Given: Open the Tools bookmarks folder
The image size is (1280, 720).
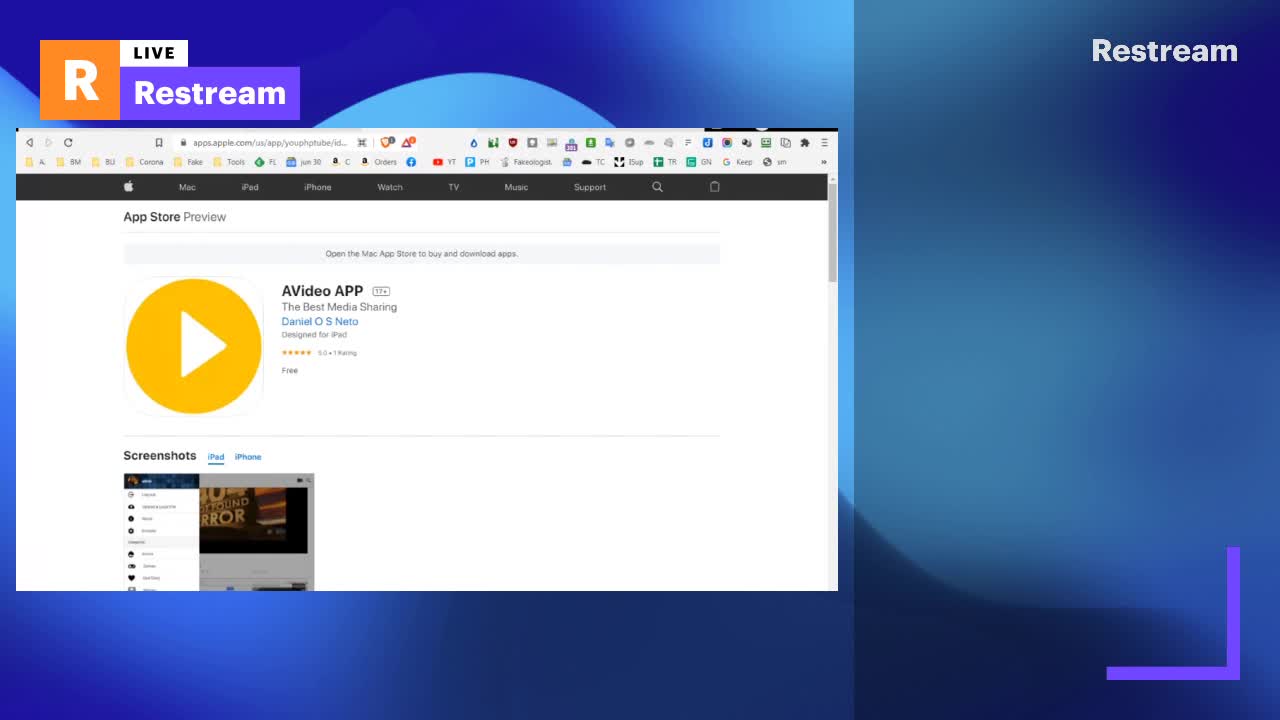Looking at the screenshot, I should (229, 162).
